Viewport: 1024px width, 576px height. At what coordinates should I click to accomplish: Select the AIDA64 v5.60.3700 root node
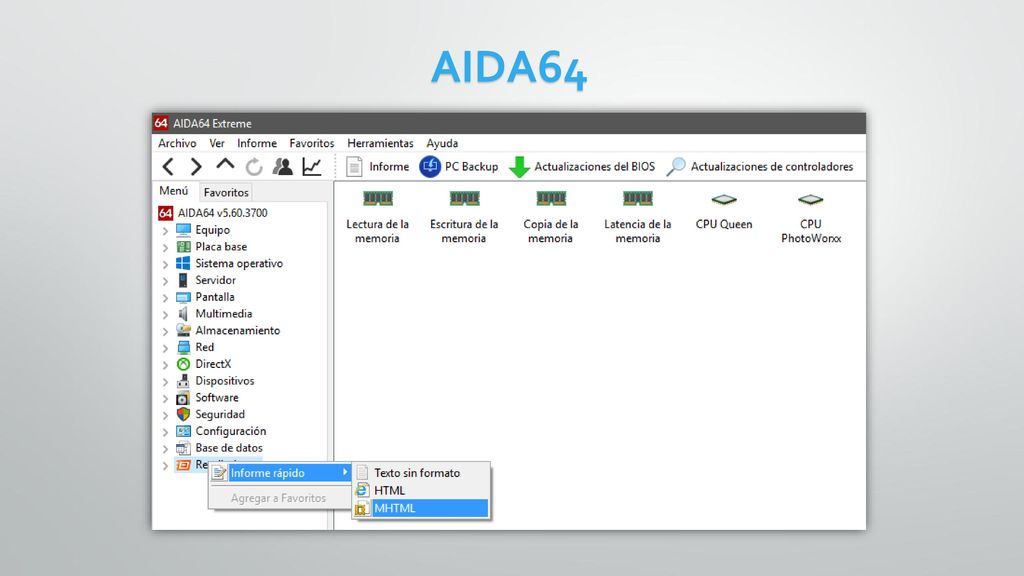(223, 213)
